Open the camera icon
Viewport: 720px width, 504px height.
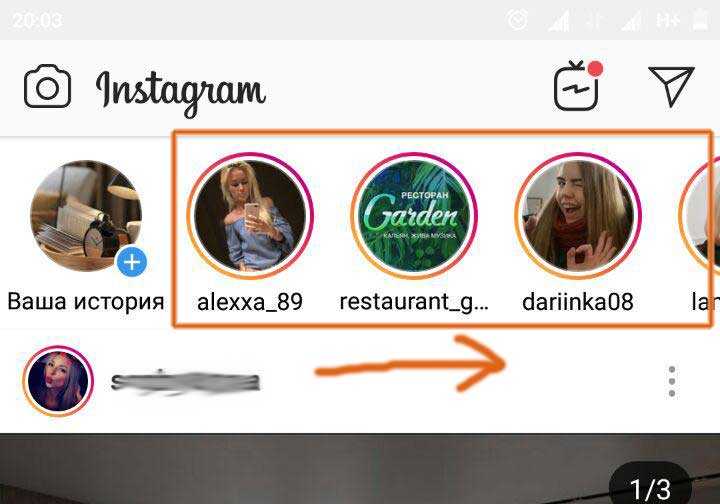click(x=47, y=86)
